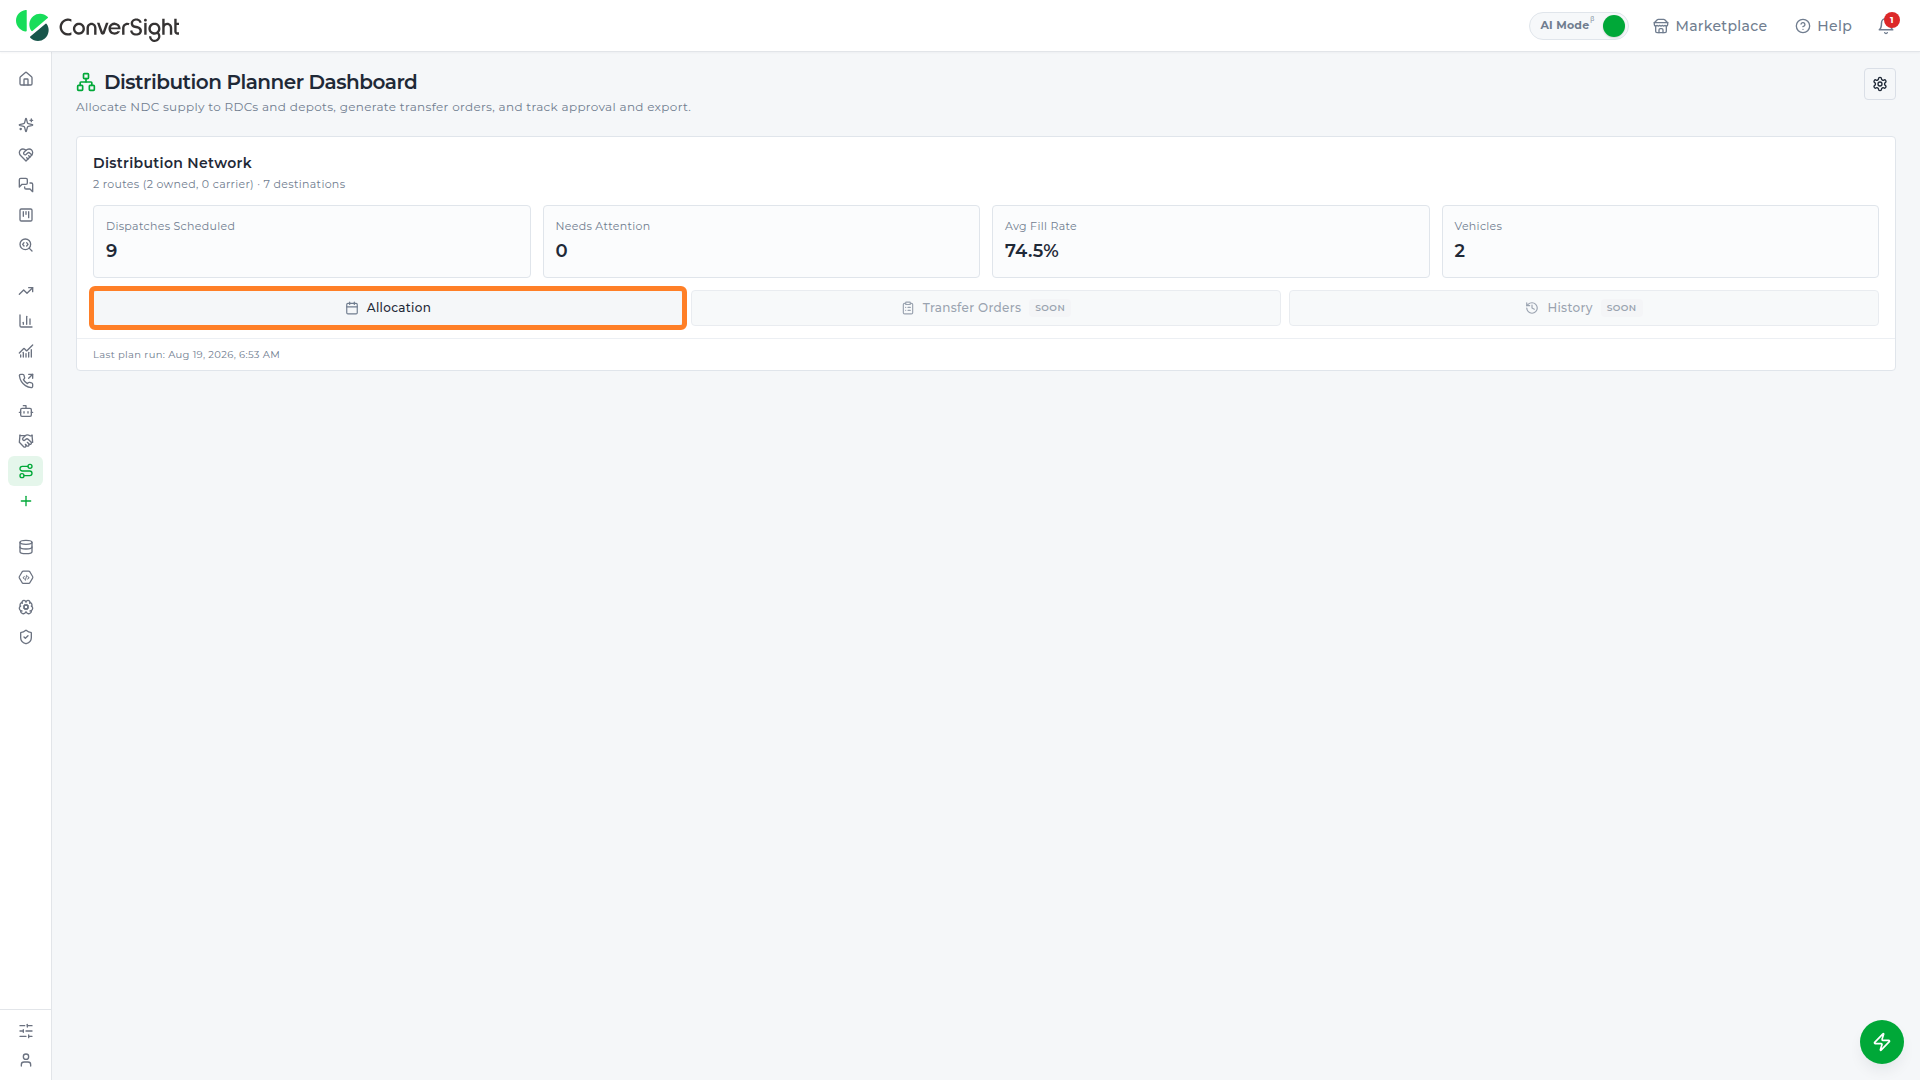Open the Marketplace link

pyautogui.click(x=1709, y=26)
